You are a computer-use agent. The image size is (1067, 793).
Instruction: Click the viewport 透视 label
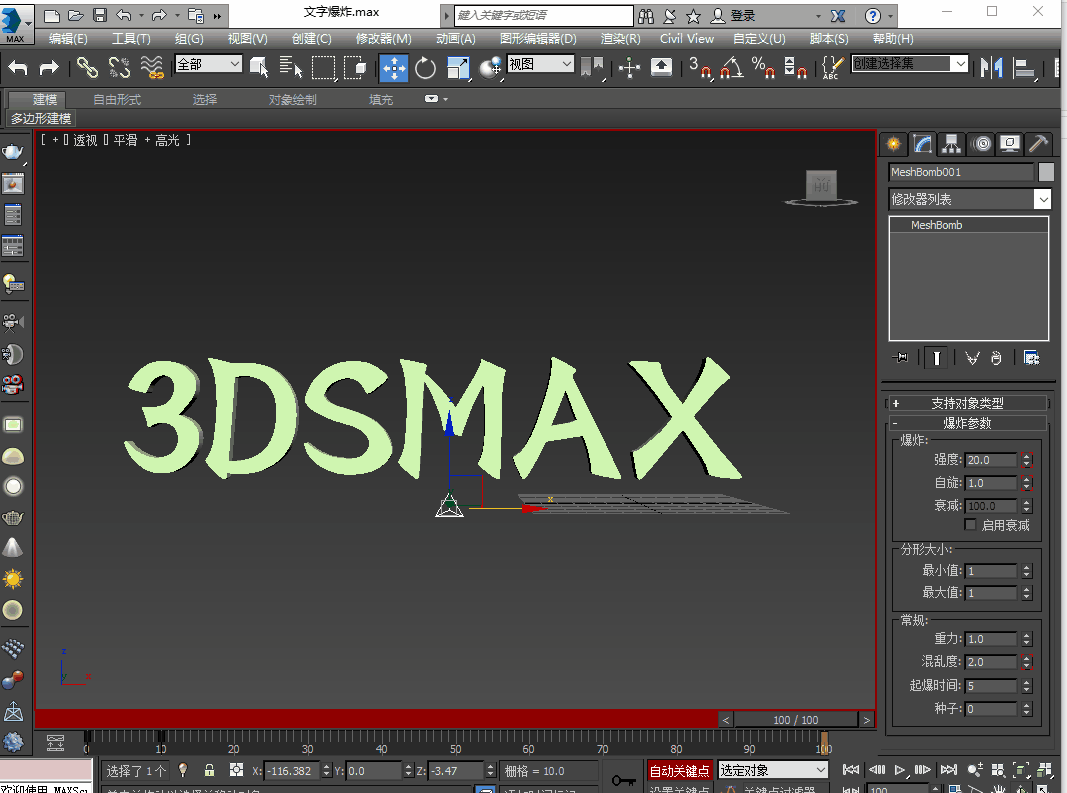click(86, 140)
